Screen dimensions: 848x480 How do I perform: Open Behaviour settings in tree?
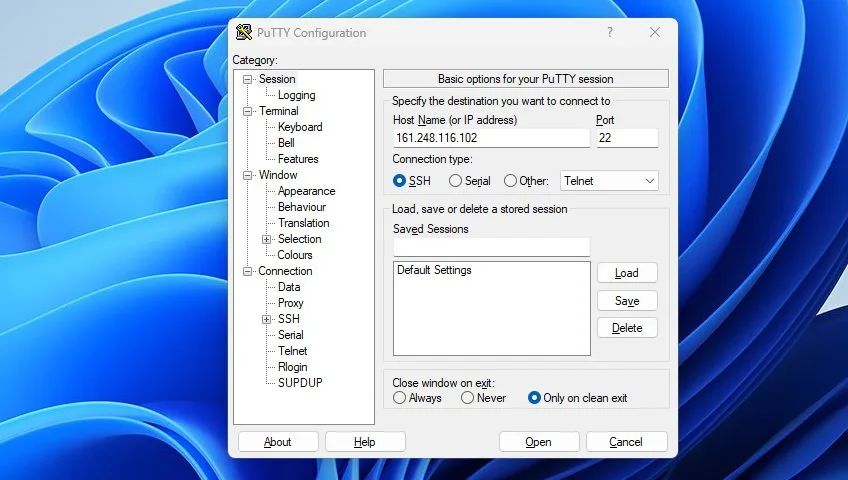[302, 207]
